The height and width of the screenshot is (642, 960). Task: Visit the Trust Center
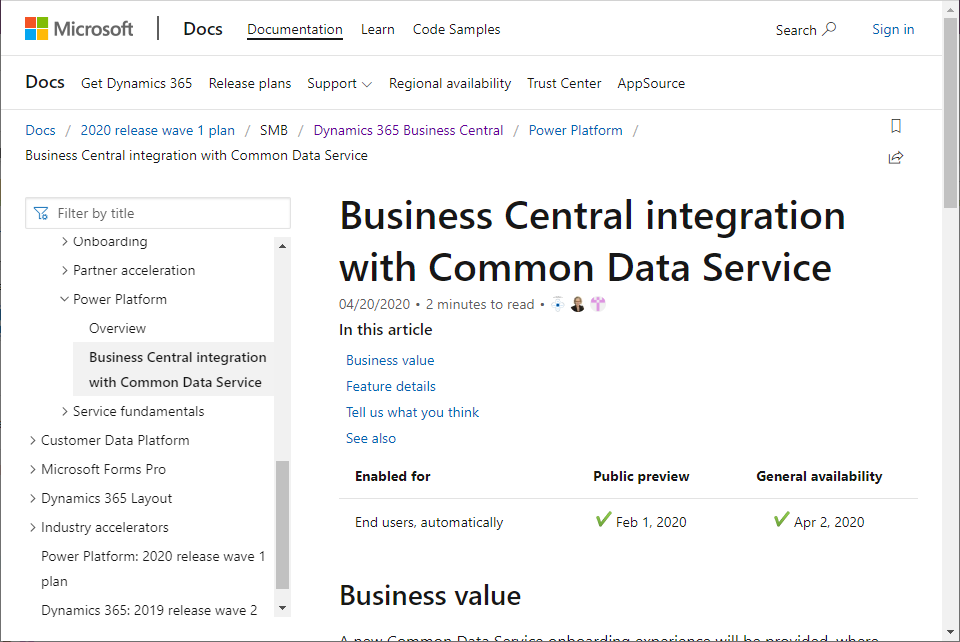pos(564,83)
